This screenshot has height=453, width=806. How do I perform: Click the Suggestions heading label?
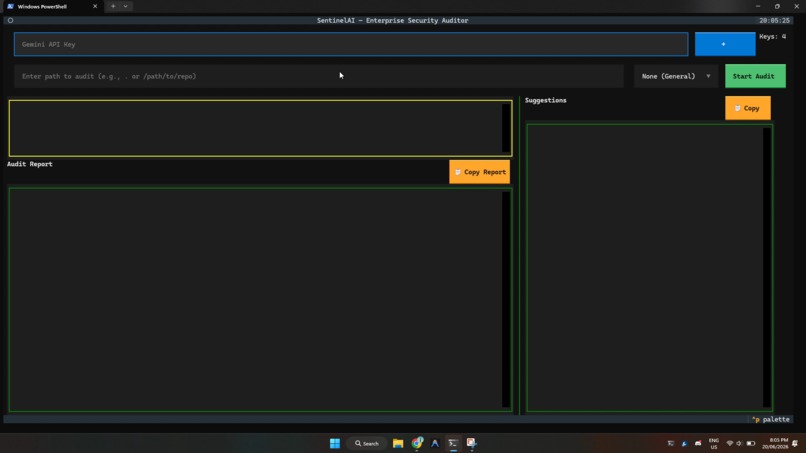545,100
